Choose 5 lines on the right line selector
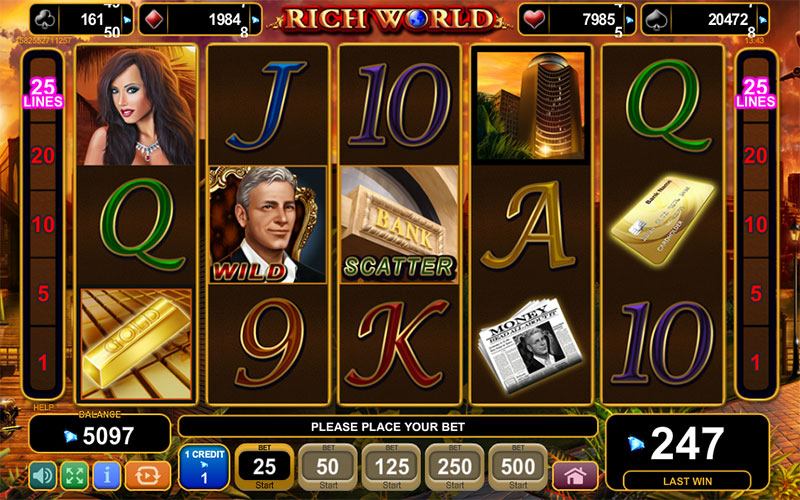The height and width of the screenshot is (500, 800). (756, 293)
